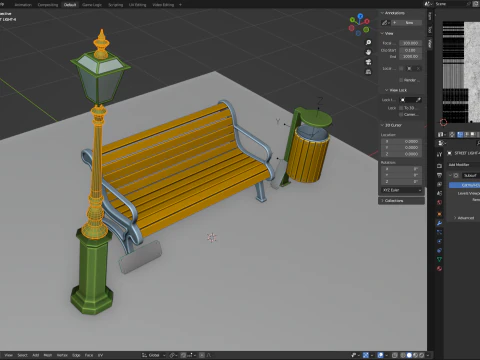Open the Add Modifier dropdown

coord(463,165)
